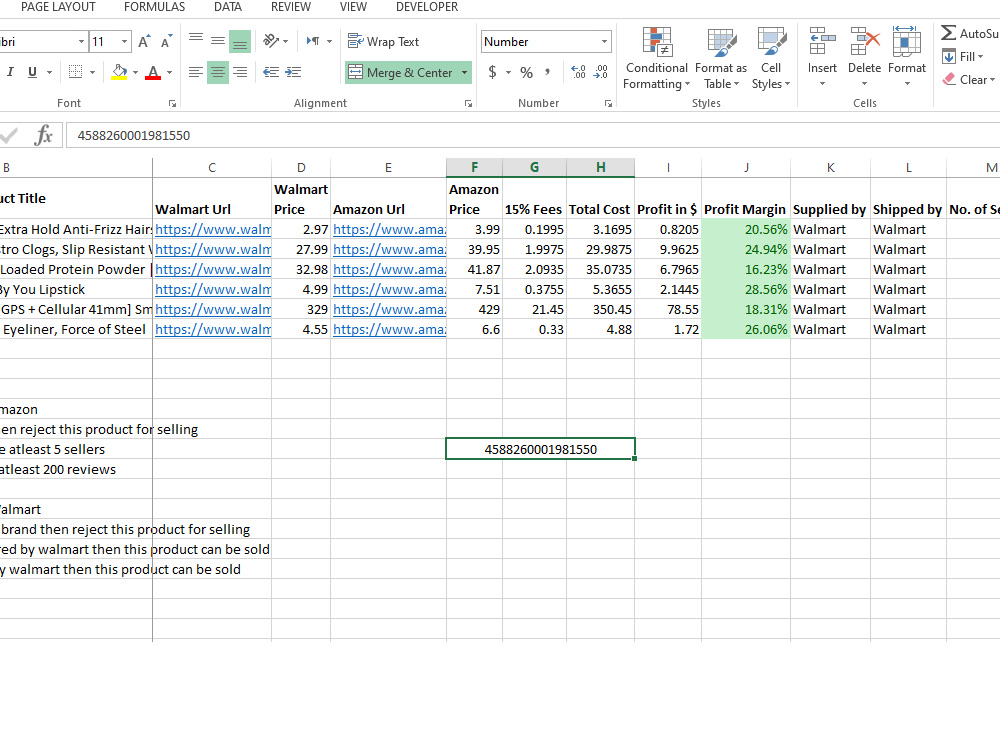The image size is (1000, 750).
Task: Open Walmart link for Protein Powder row
Action: tap(212, 270)
